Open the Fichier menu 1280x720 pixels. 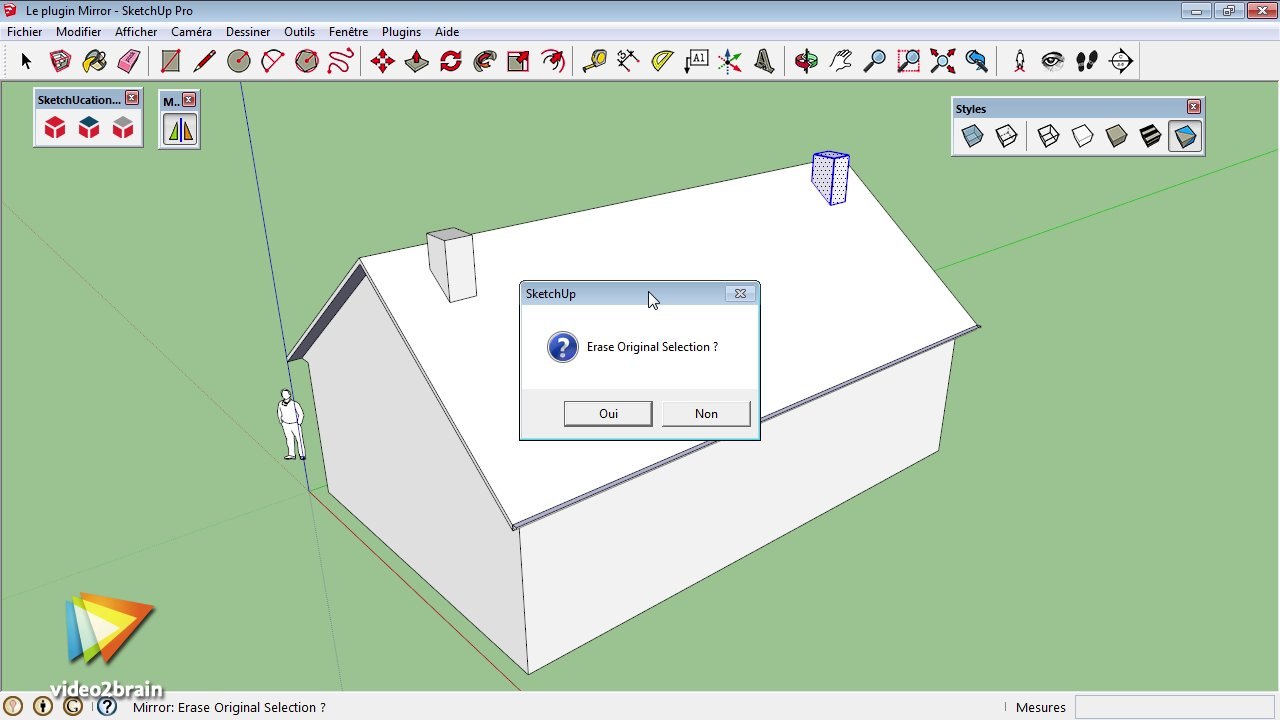(x=25, y=32)
